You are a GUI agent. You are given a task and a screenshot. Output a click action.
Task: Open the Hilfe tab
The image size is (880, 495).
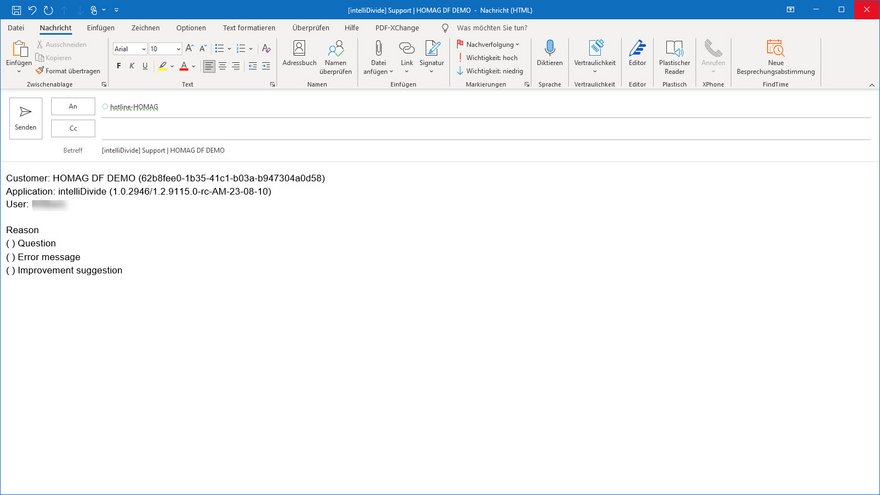point(351,28)
